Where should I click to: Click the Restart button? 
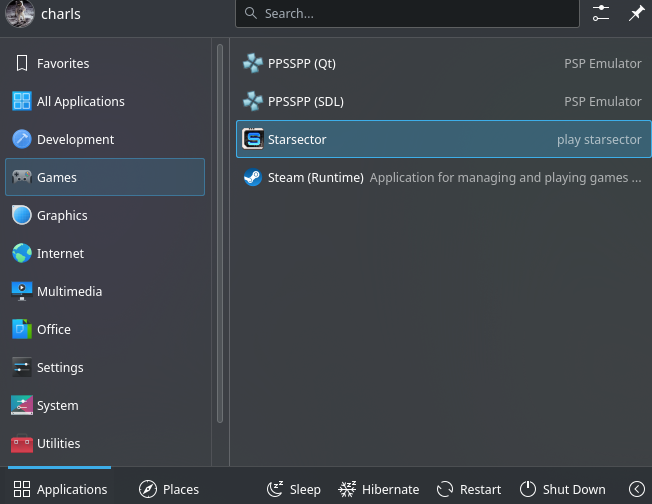469,489
